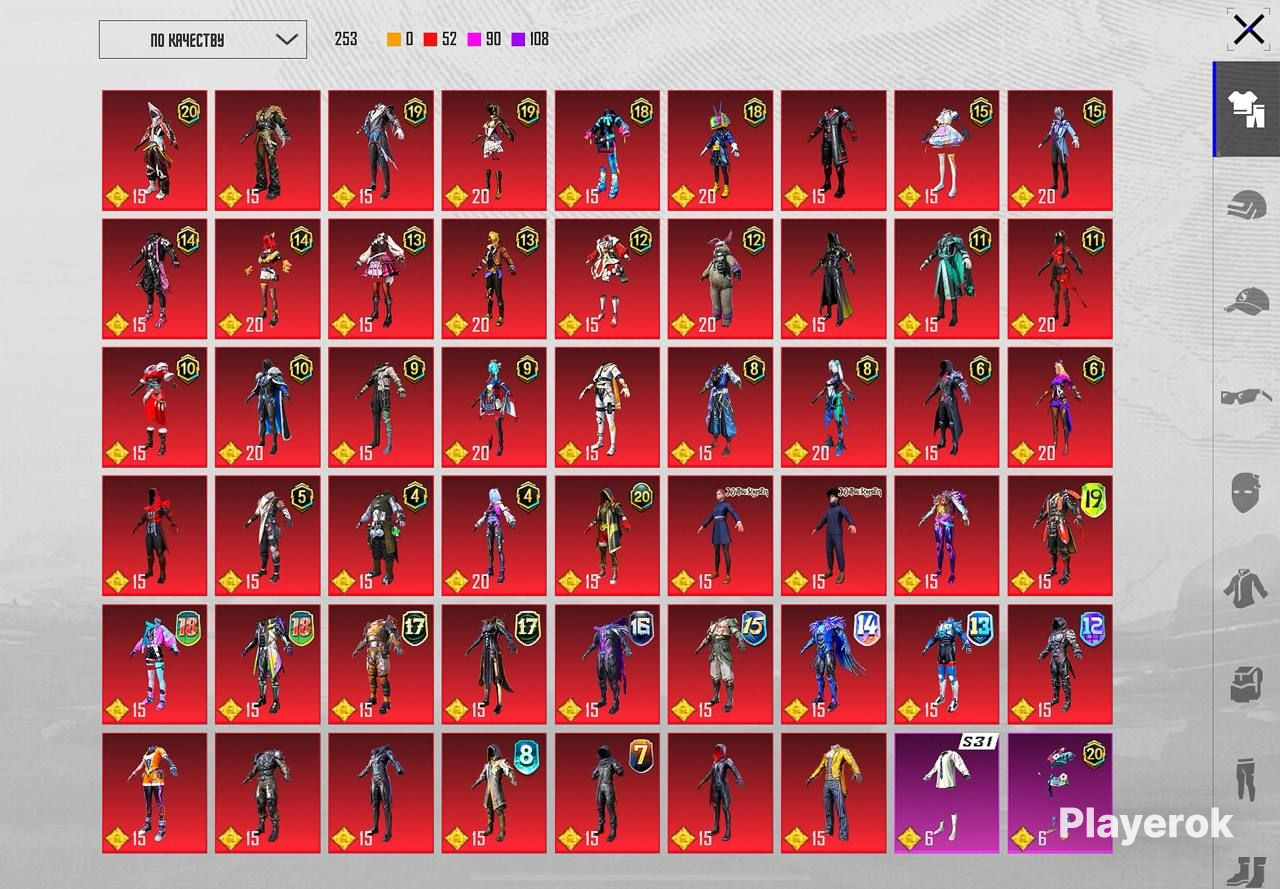Select the long black coat outfit with badge 17
1280x889 pixels.
[x=495, y=664]
